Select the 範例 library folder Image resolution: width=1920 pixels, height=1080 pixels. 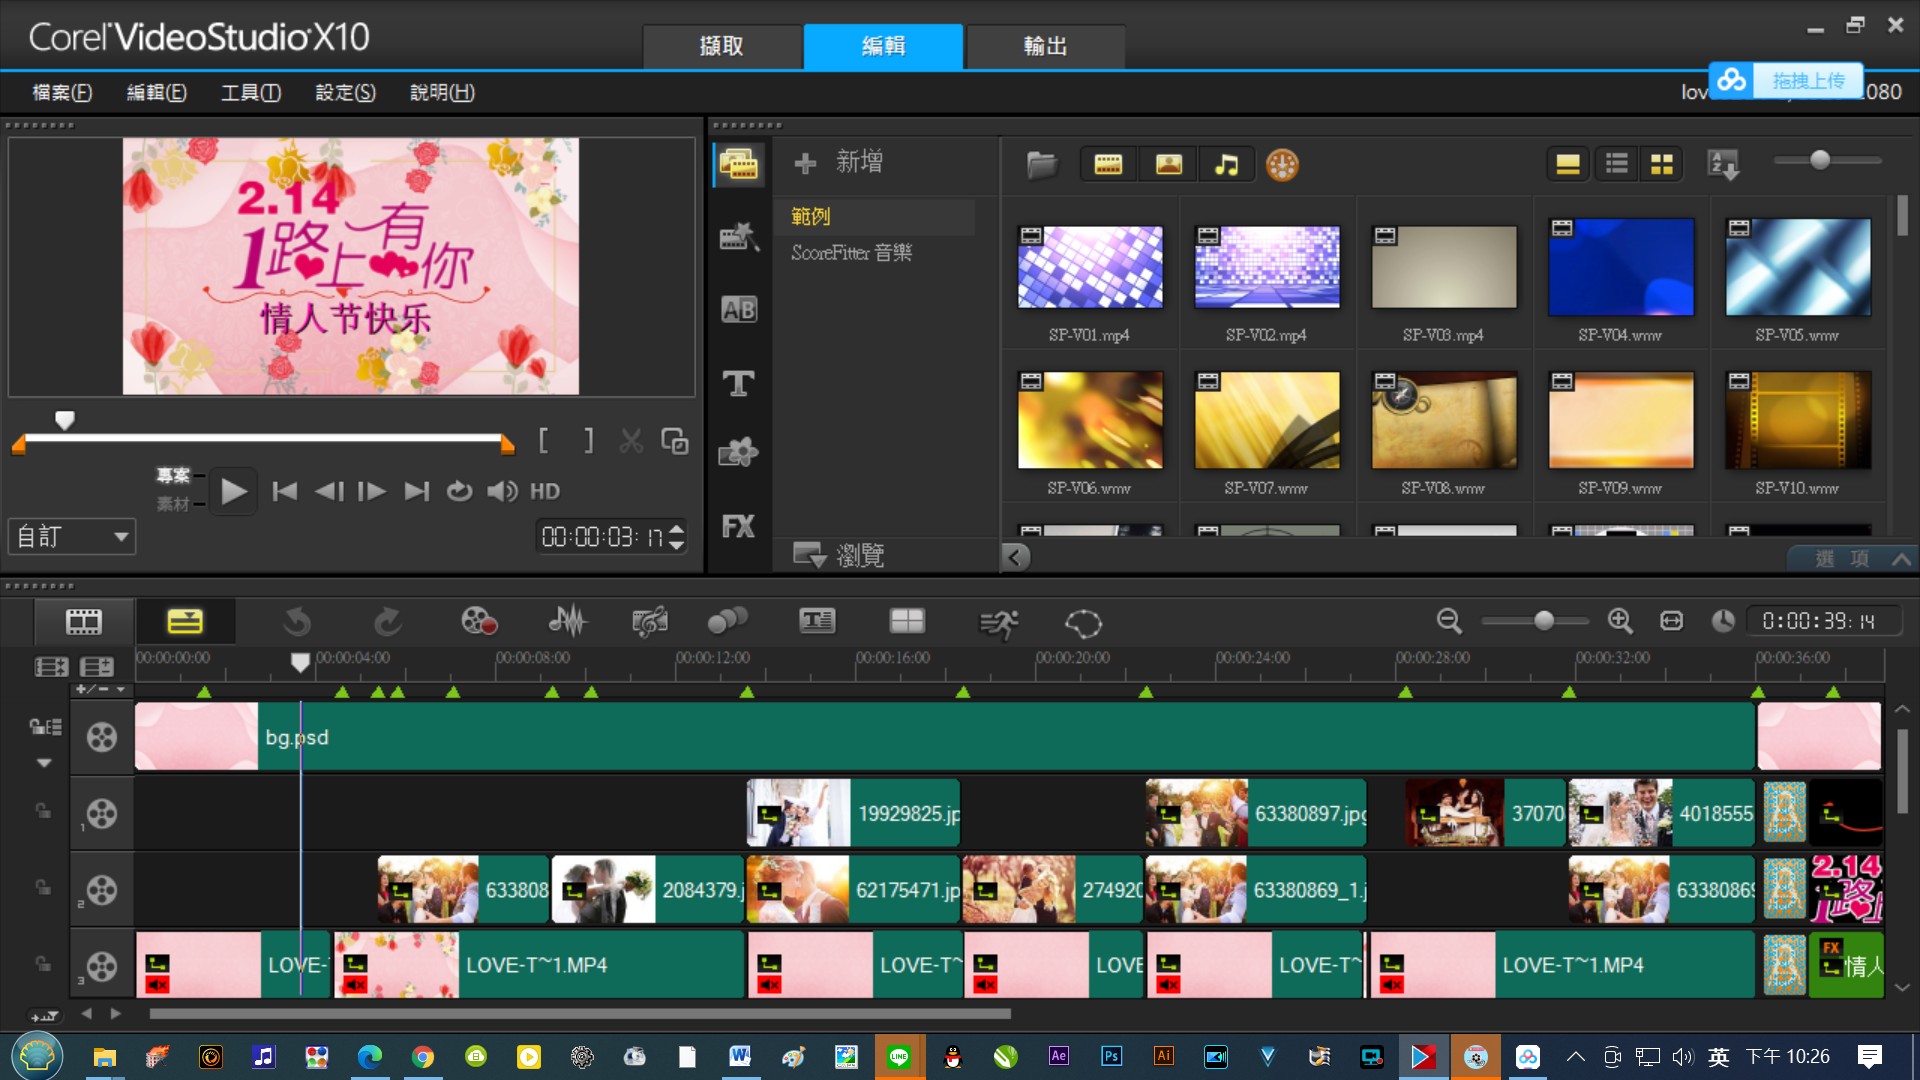(x=810, y=216)
